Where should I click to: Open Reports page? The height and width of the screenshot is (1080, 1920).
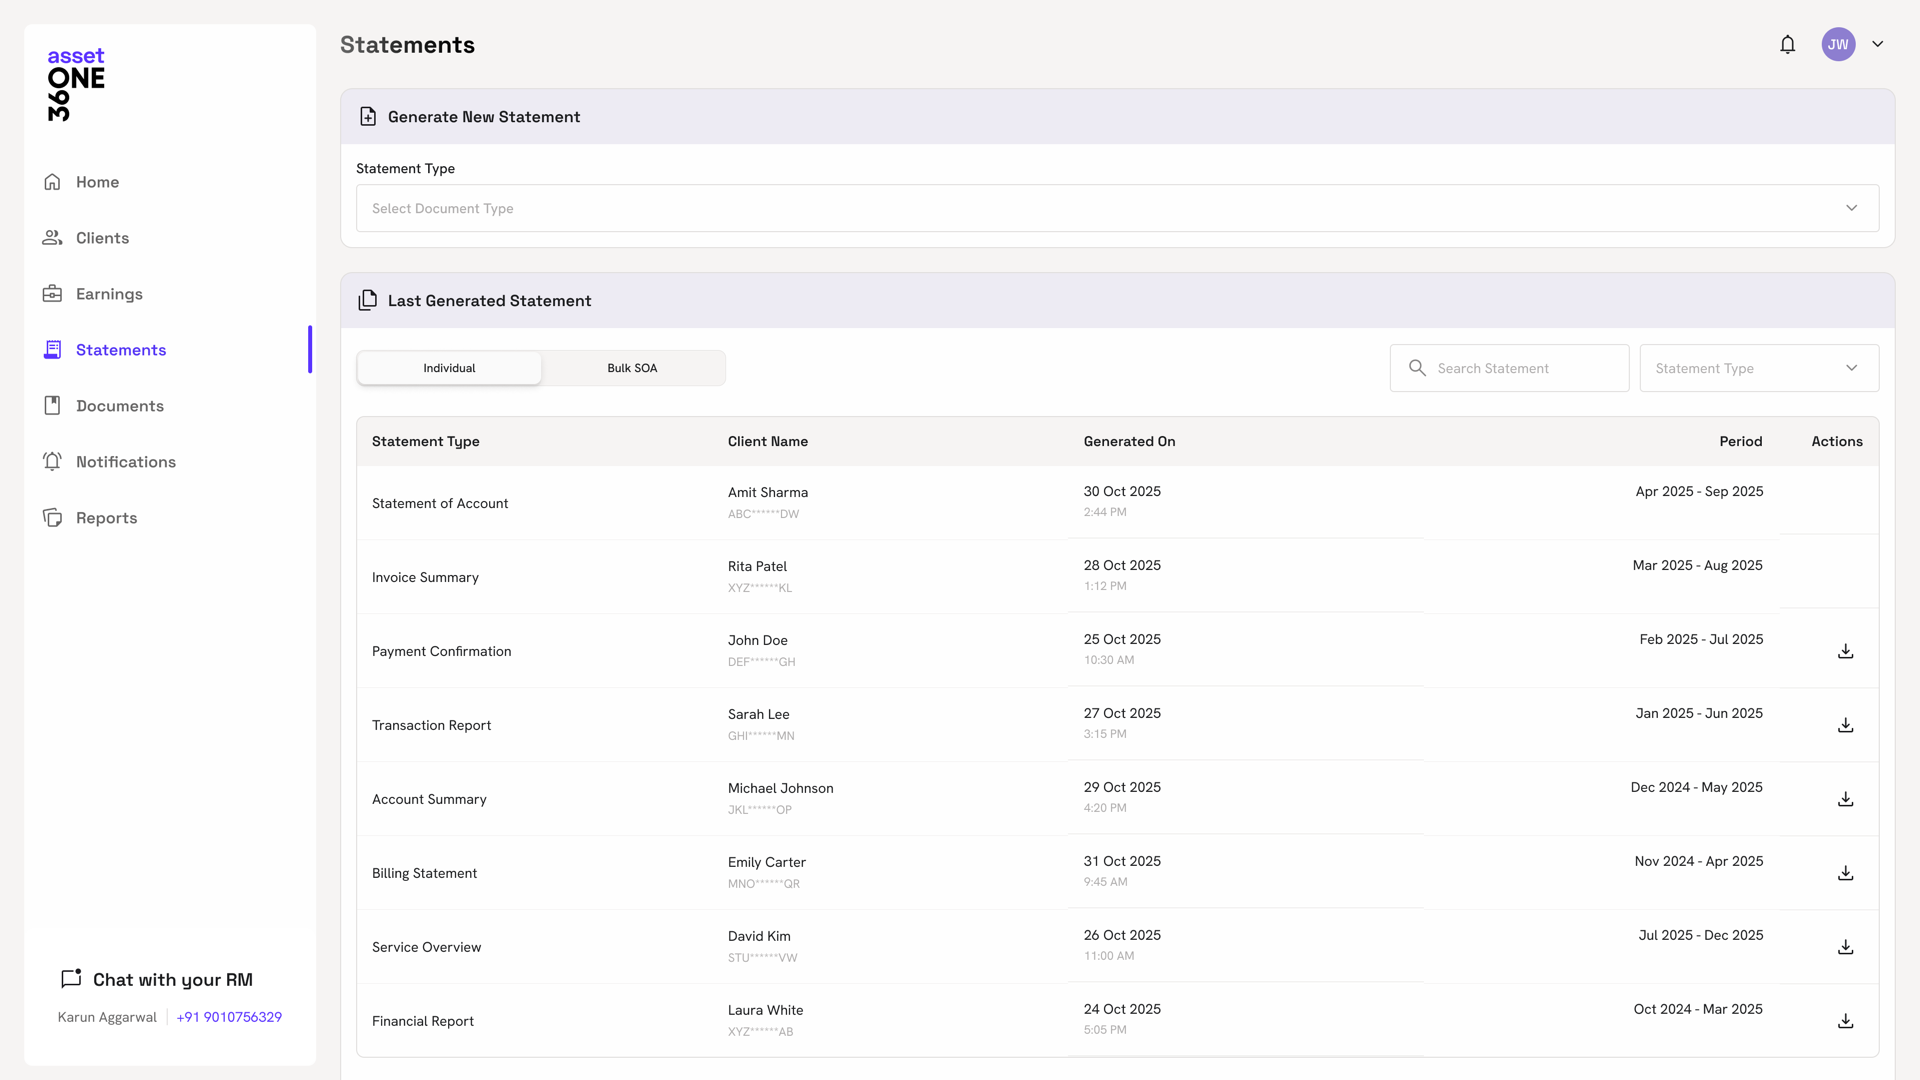pos(106,518)
